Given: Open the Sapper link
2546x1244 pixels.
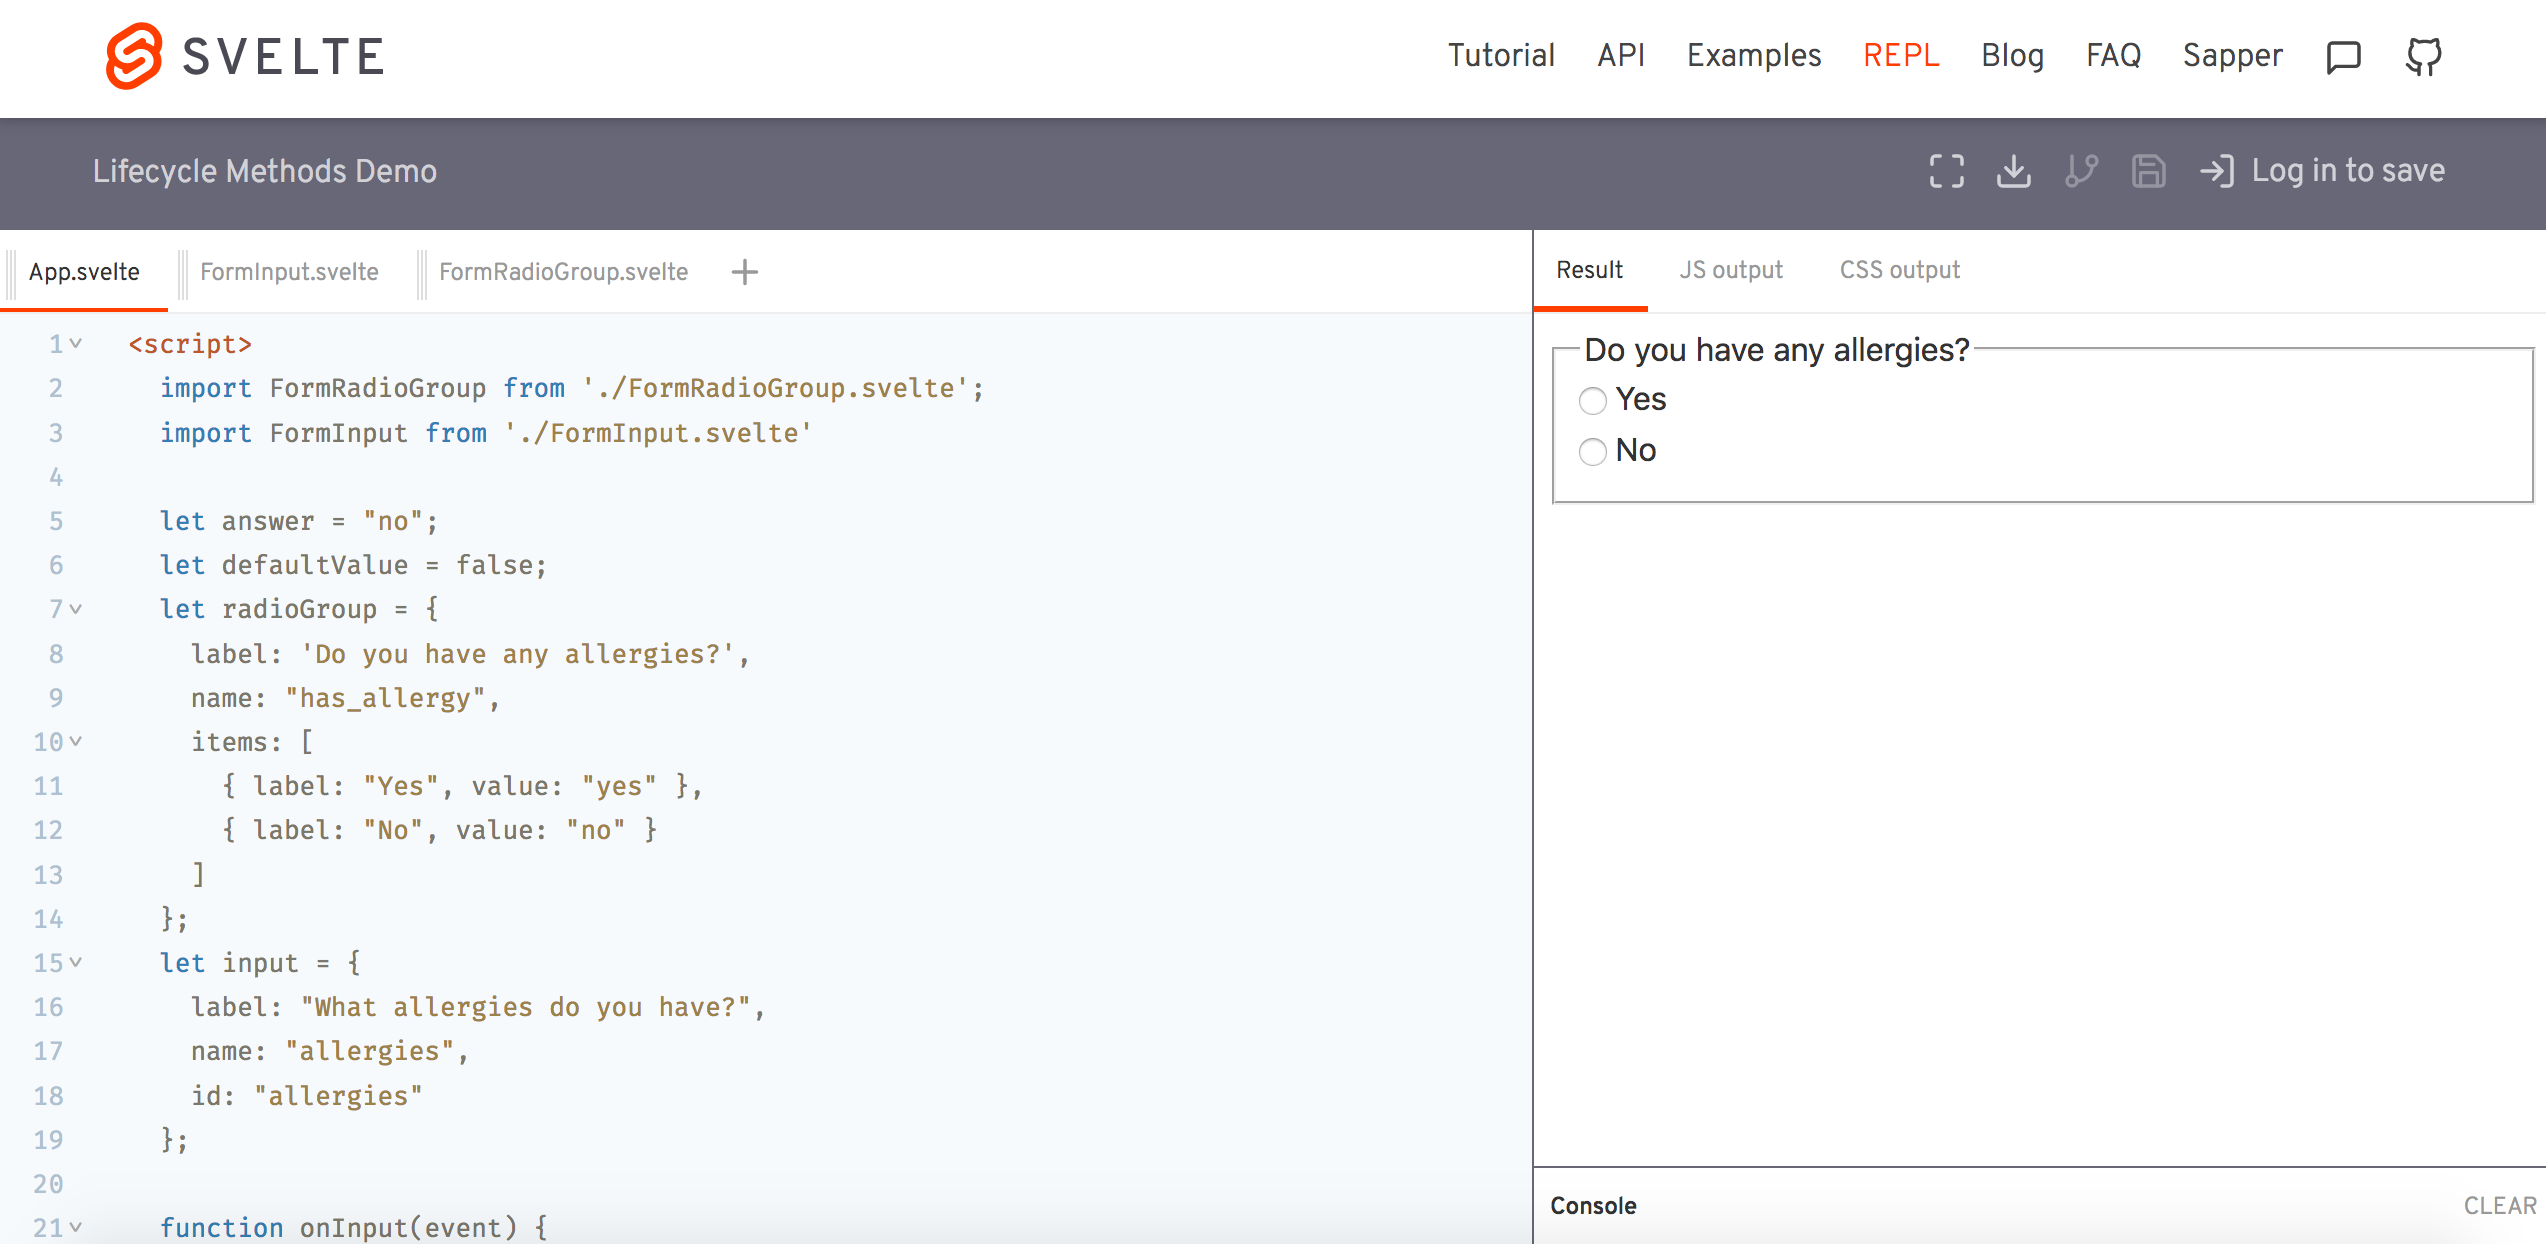Looking at the screenshot, I should pos(2232,56).
